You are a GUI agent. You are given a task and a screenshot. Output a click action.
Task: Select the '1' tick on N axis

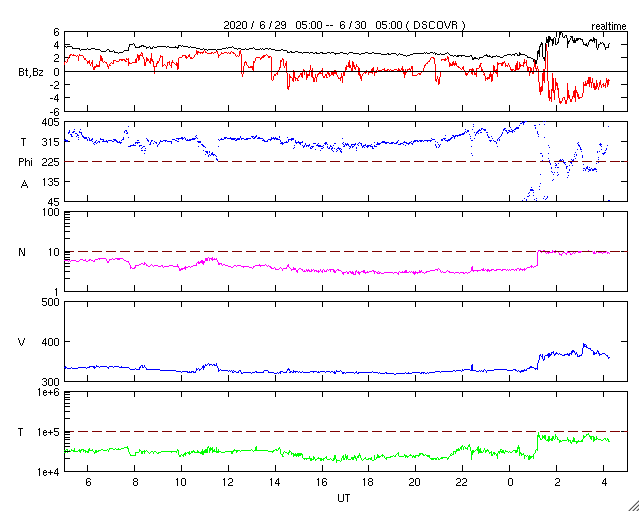click(57, 291)
